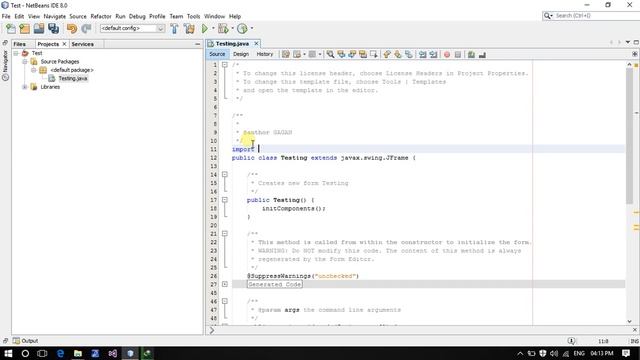The width and height of the screenshot is (640, 360).
Task: Click the Previous Bookmark icon
Action: coord(387,54)
